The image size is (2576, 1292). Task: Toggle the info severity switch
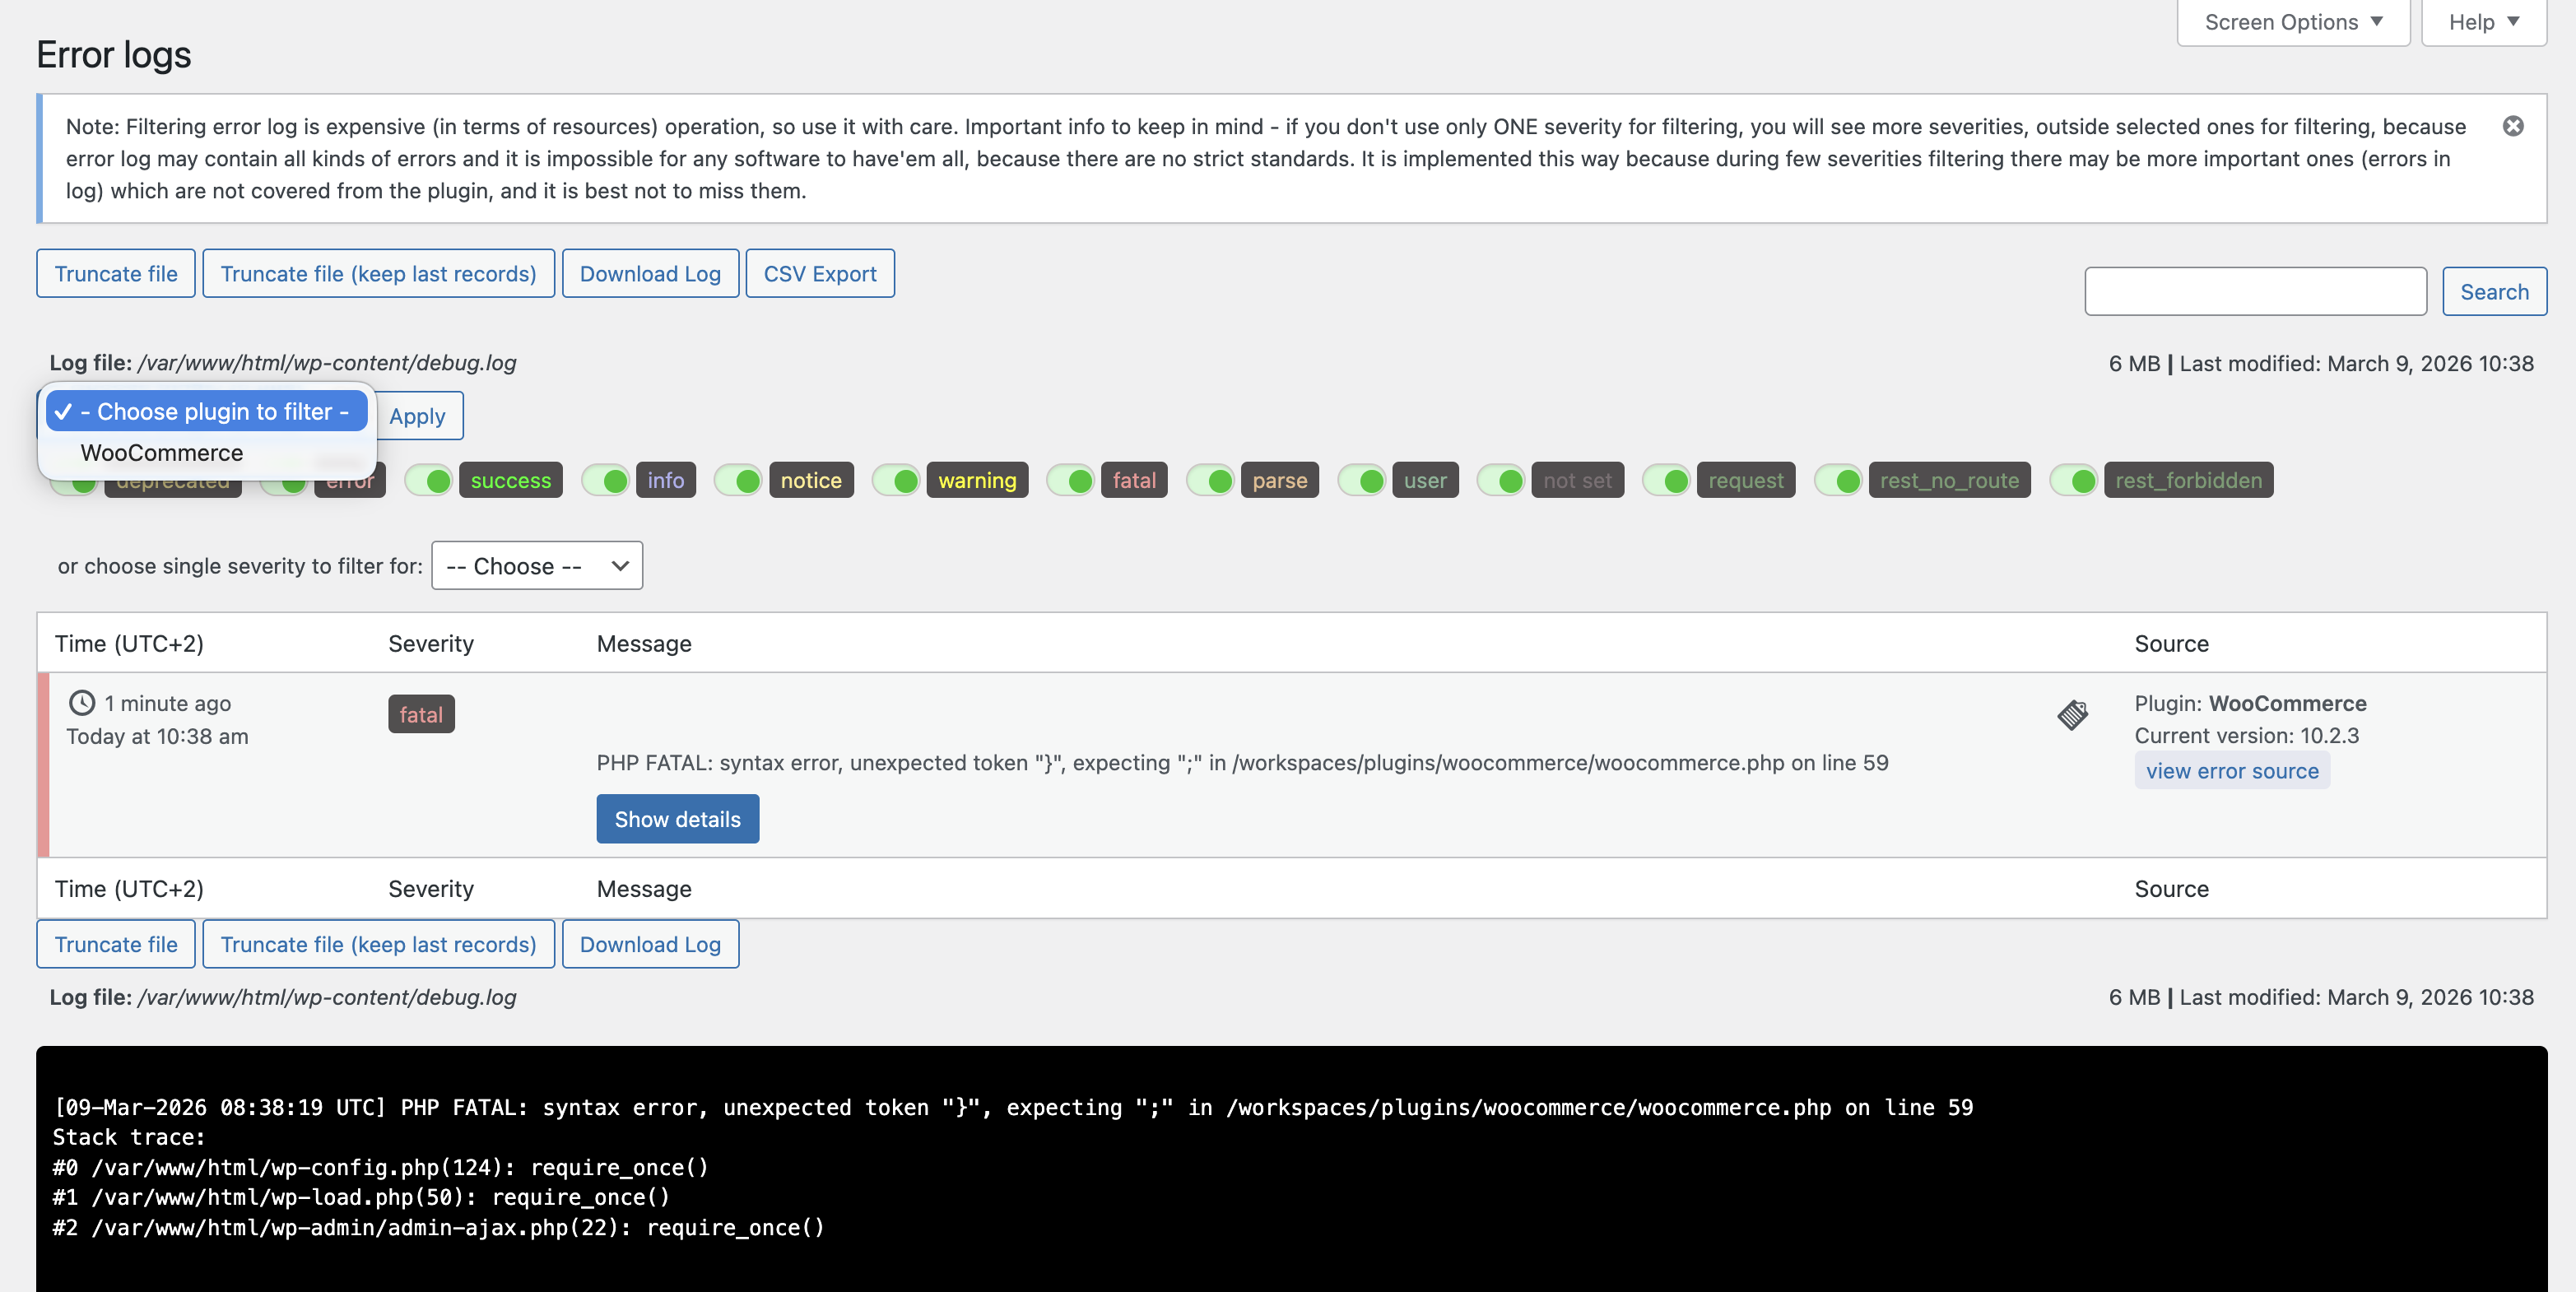[x=607, y=481]
